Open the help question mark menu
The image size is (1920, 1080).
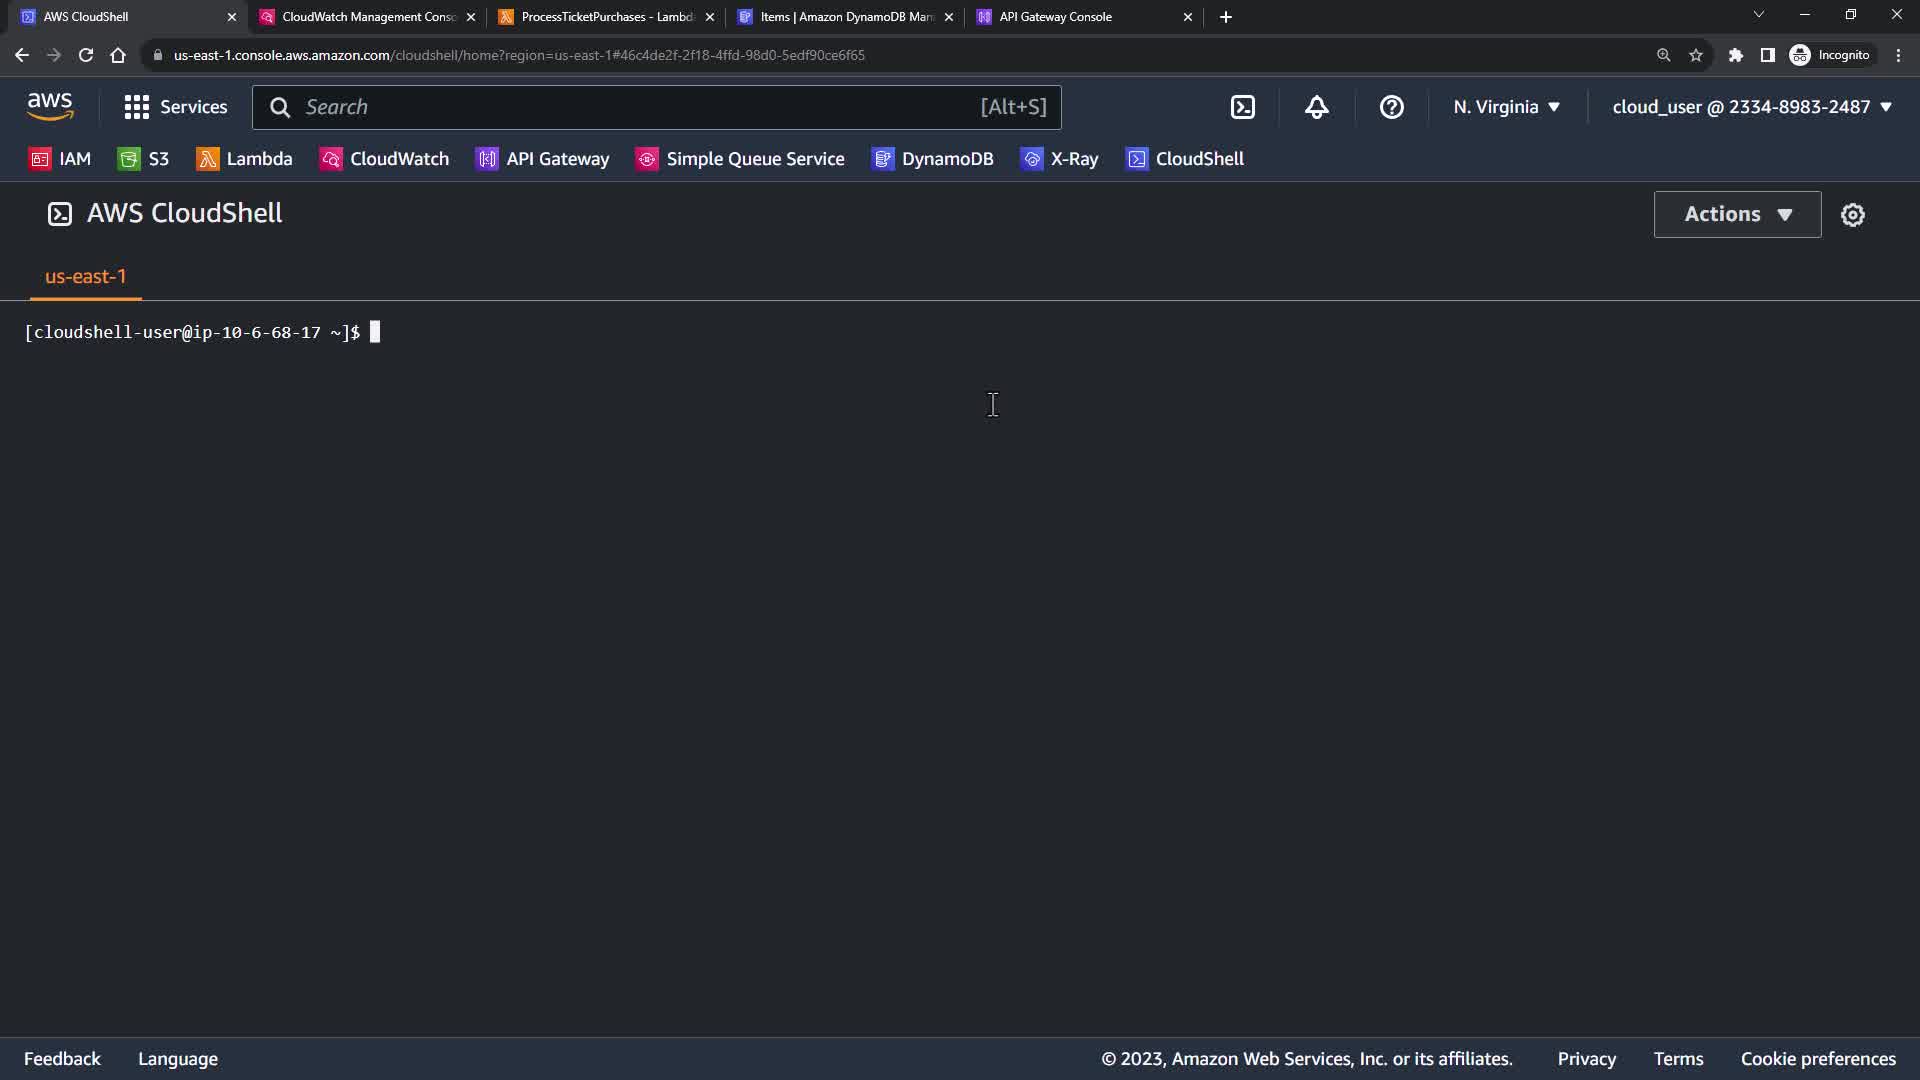click(x=1391, y=107)
